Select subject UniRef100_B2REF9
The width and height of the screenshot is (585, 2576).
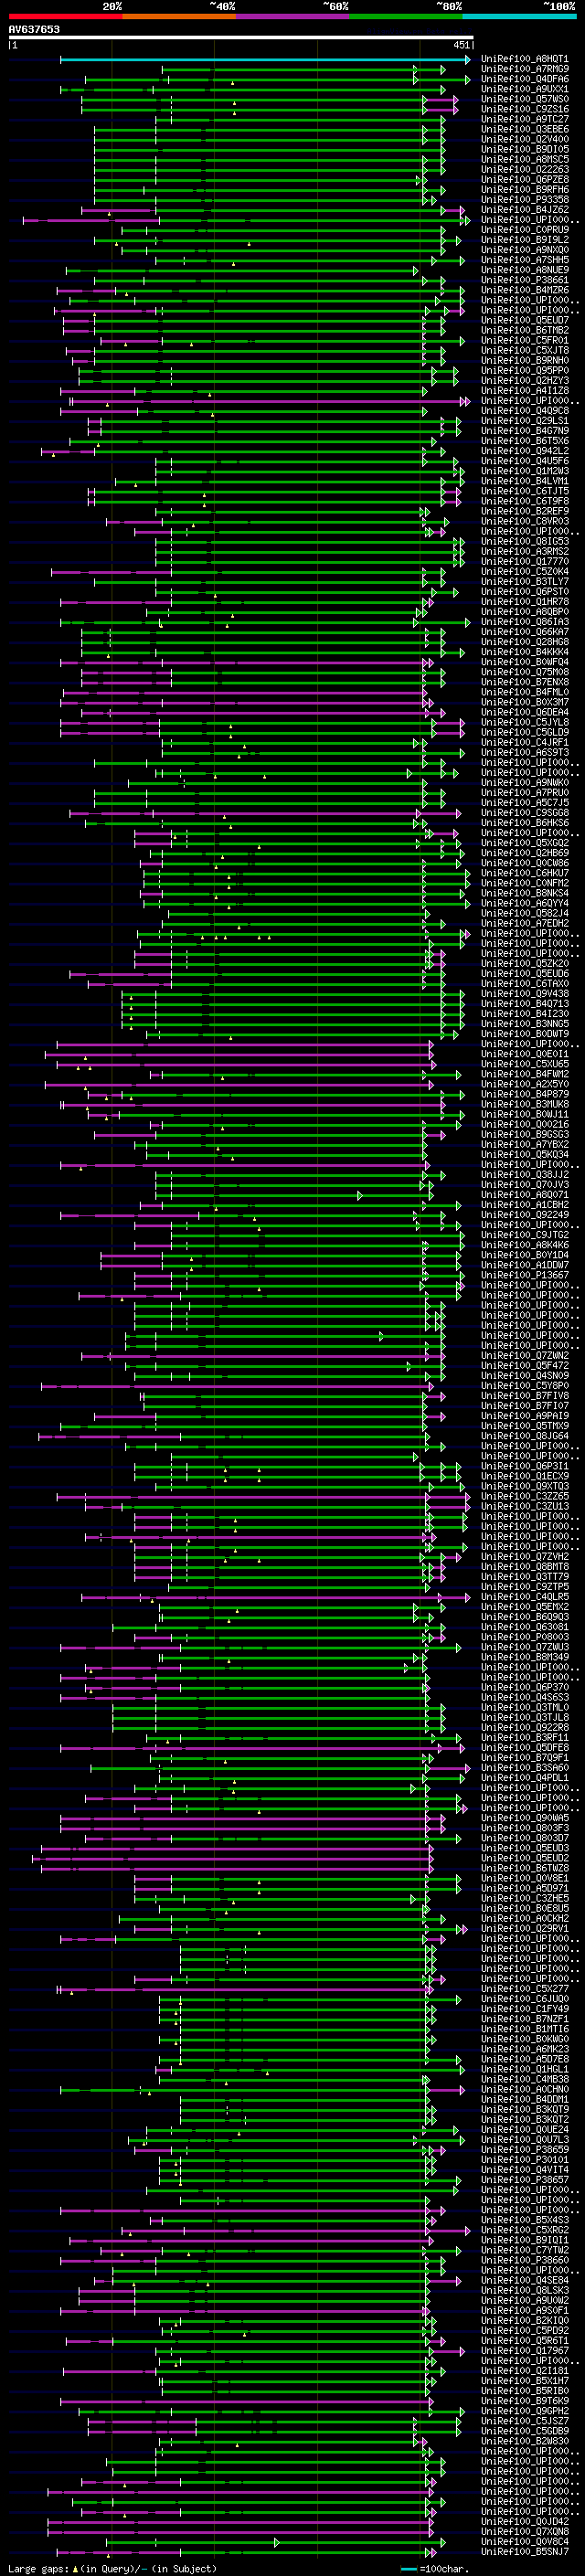click(525, 511)
